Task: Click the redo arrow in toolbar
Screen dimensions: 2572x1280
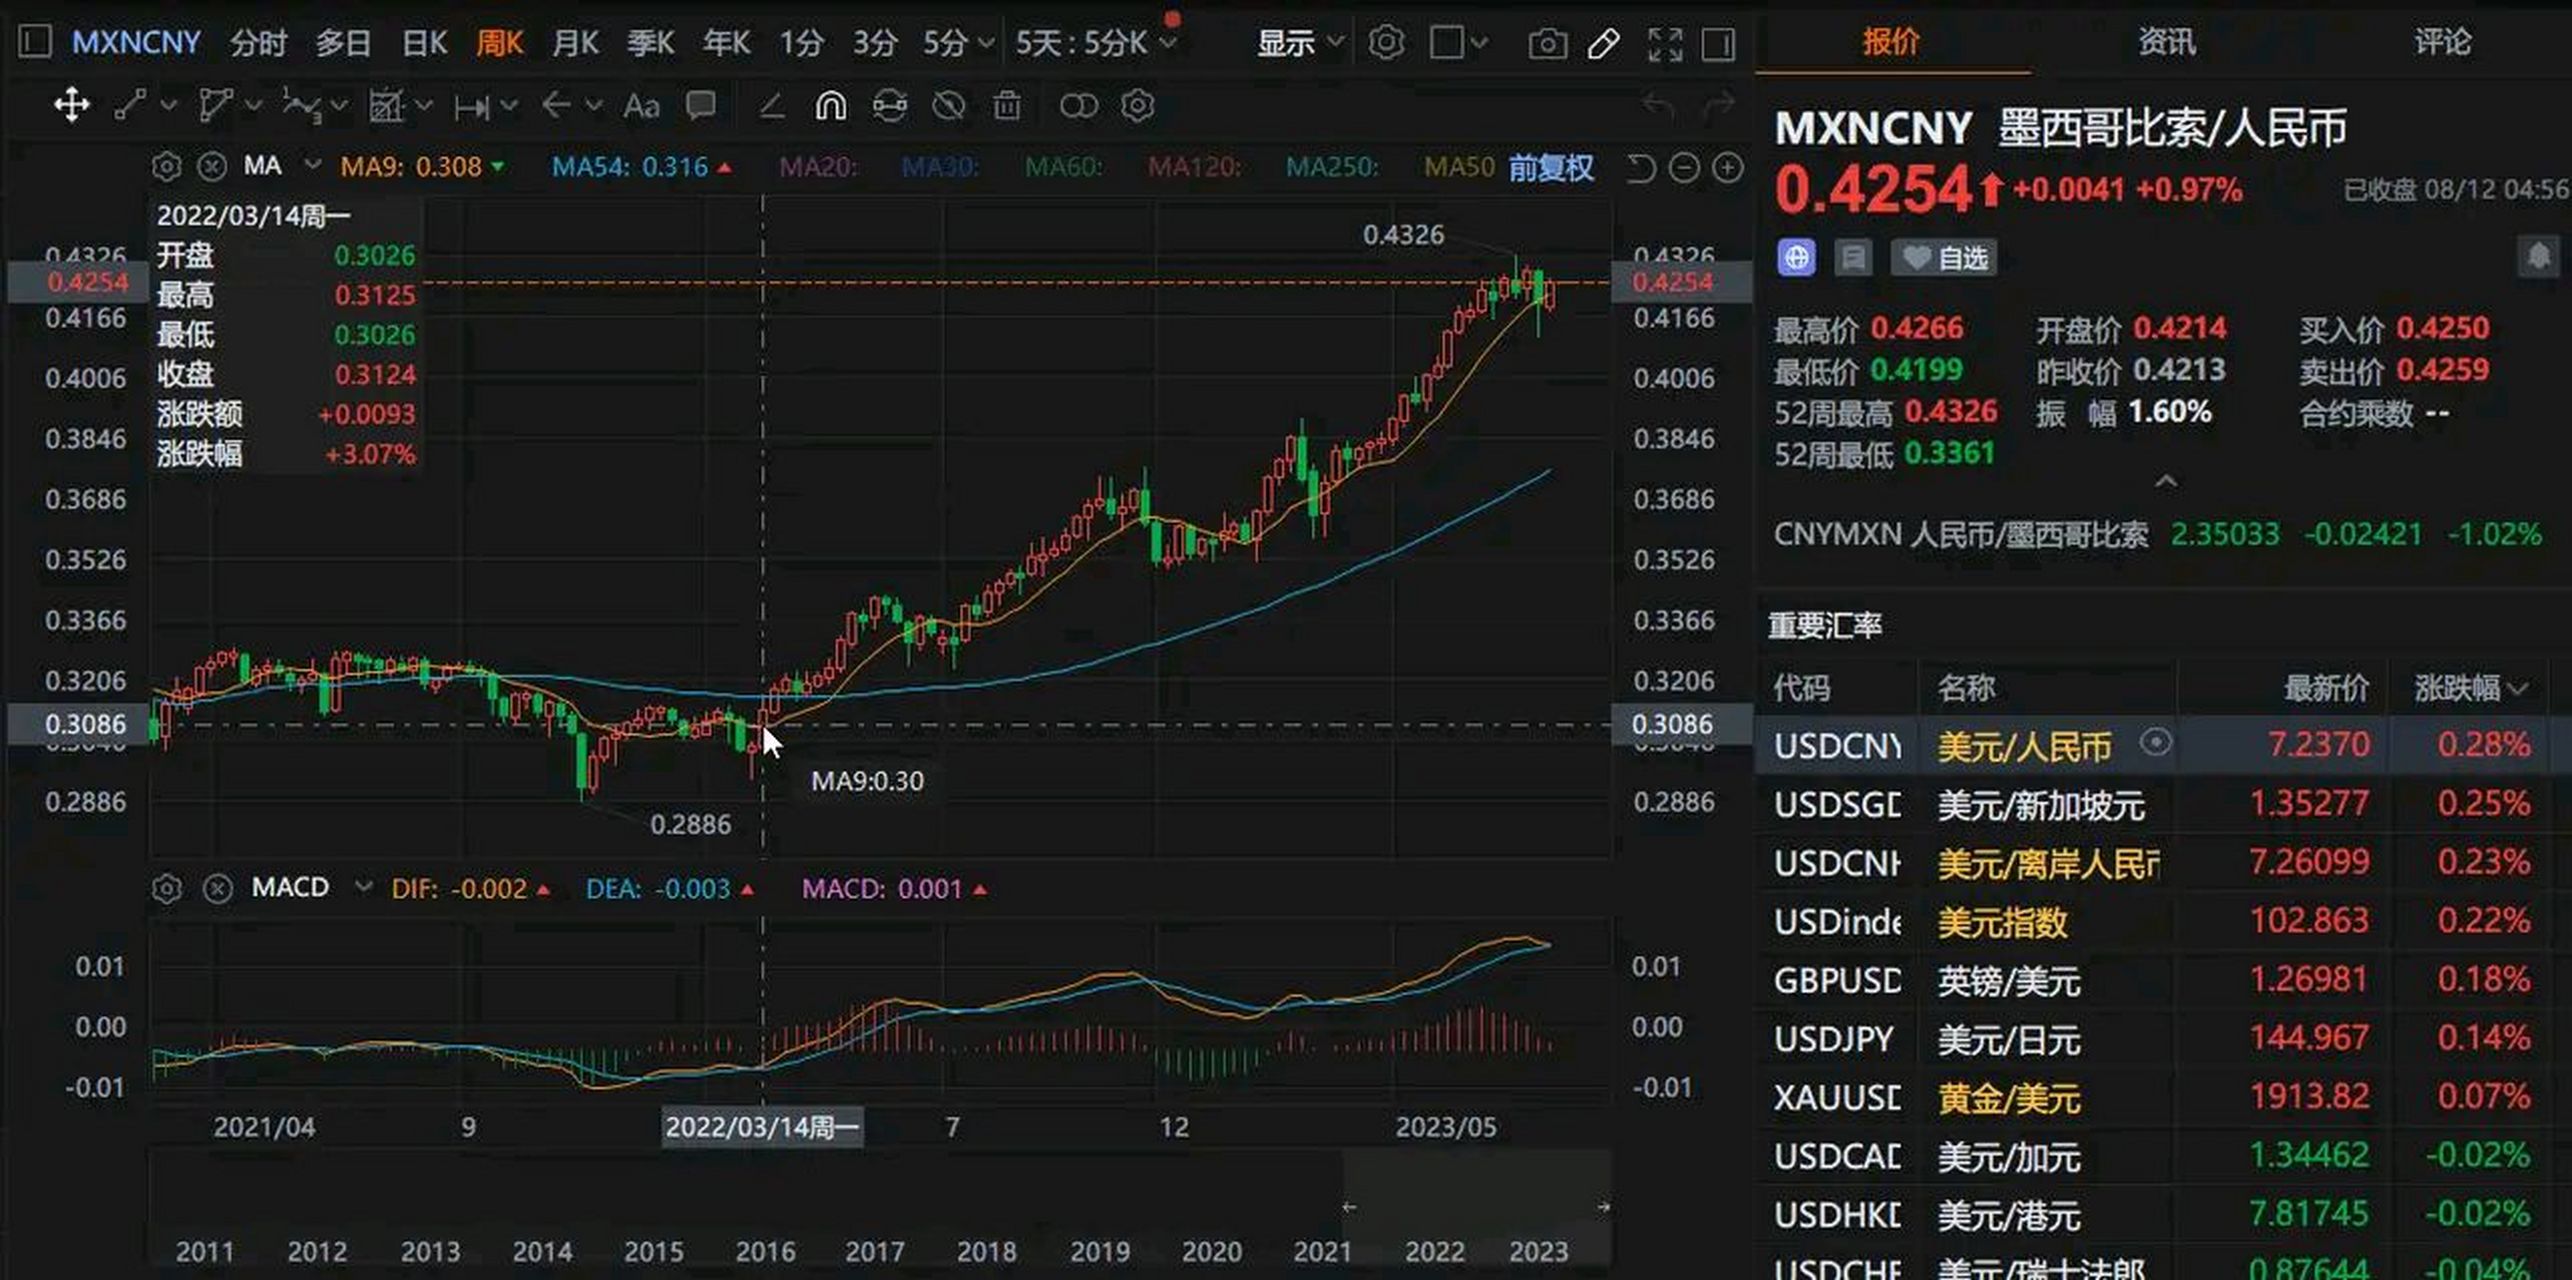Action: click(1718, 104)
